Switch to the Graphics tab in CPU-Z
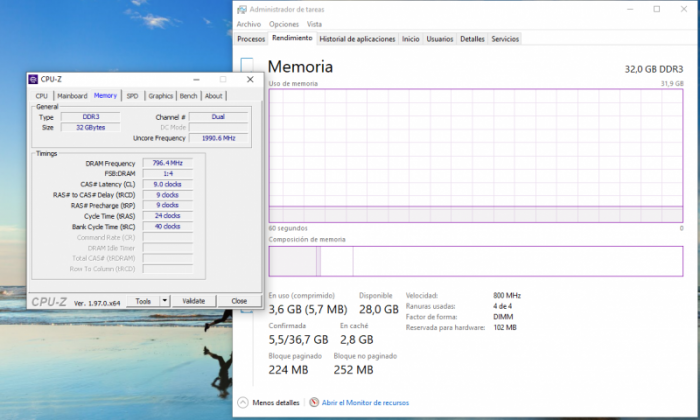The width and height of the screenshot is (700, 420). point(160,96)
